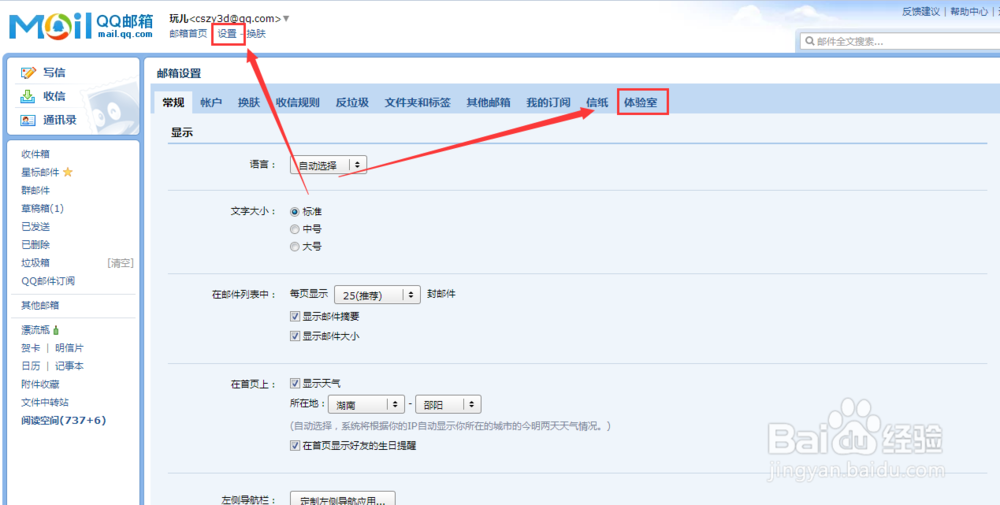This screenshot has height=505, width=1000.
Task: Open 附件收藏 in sidebar
Action: [x=40, y=384]
